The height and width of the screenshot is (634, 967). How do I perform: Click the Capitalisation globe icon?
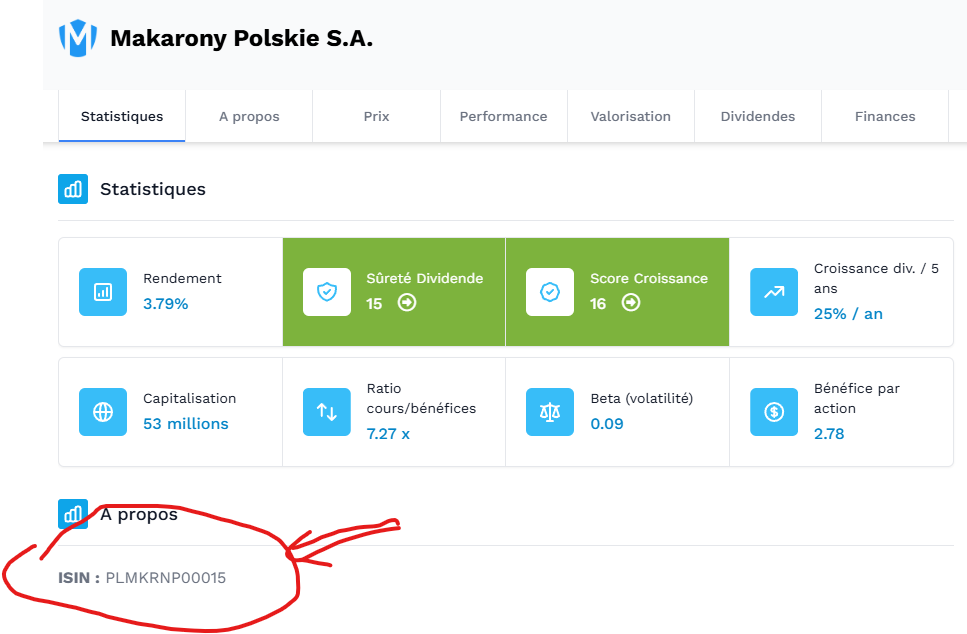tap(103, 412)
